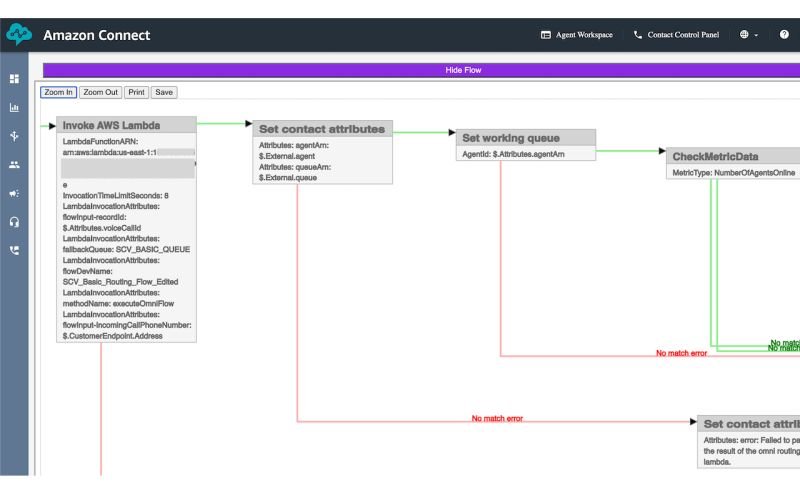The height and width of the screenshot is (500, 800).
Task: Click 'Attributes: error: Failed to' text in lower block
Action: coord(751,440)
